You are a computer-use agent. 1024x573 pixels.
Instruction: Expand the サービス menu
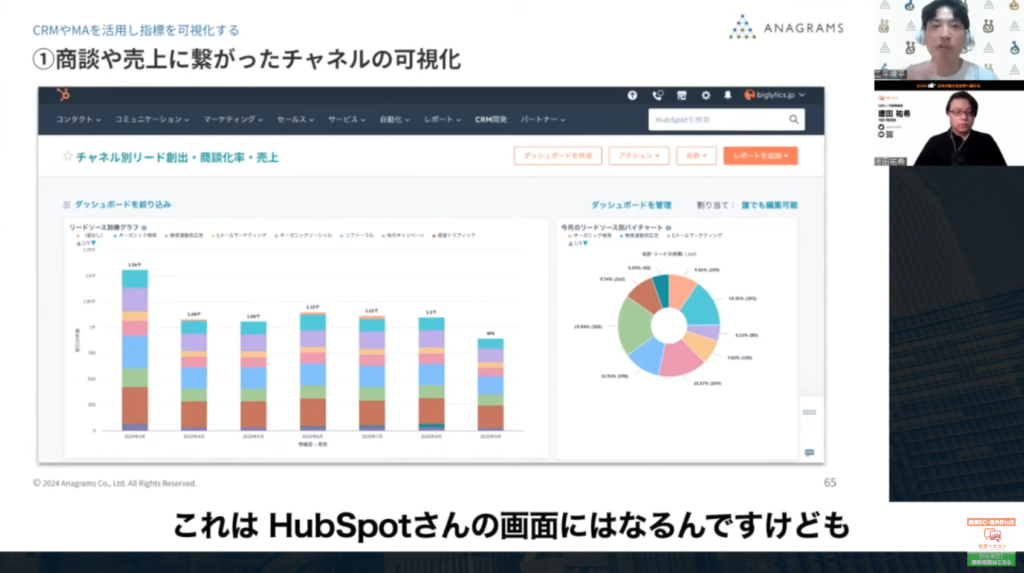click(347, 120)
